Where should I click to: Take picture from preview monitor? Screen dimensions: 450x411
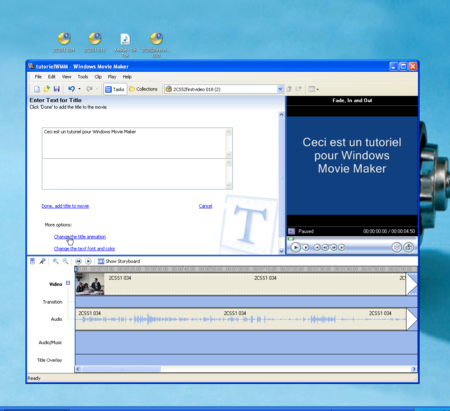[x=409, y=247]
